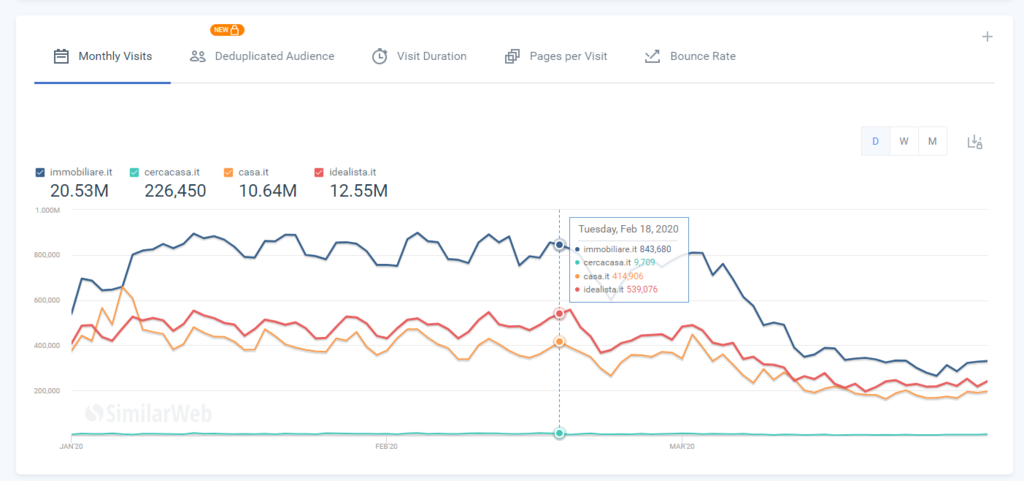Switch to the Bounce Rate tab

click(x=690, y=56)
